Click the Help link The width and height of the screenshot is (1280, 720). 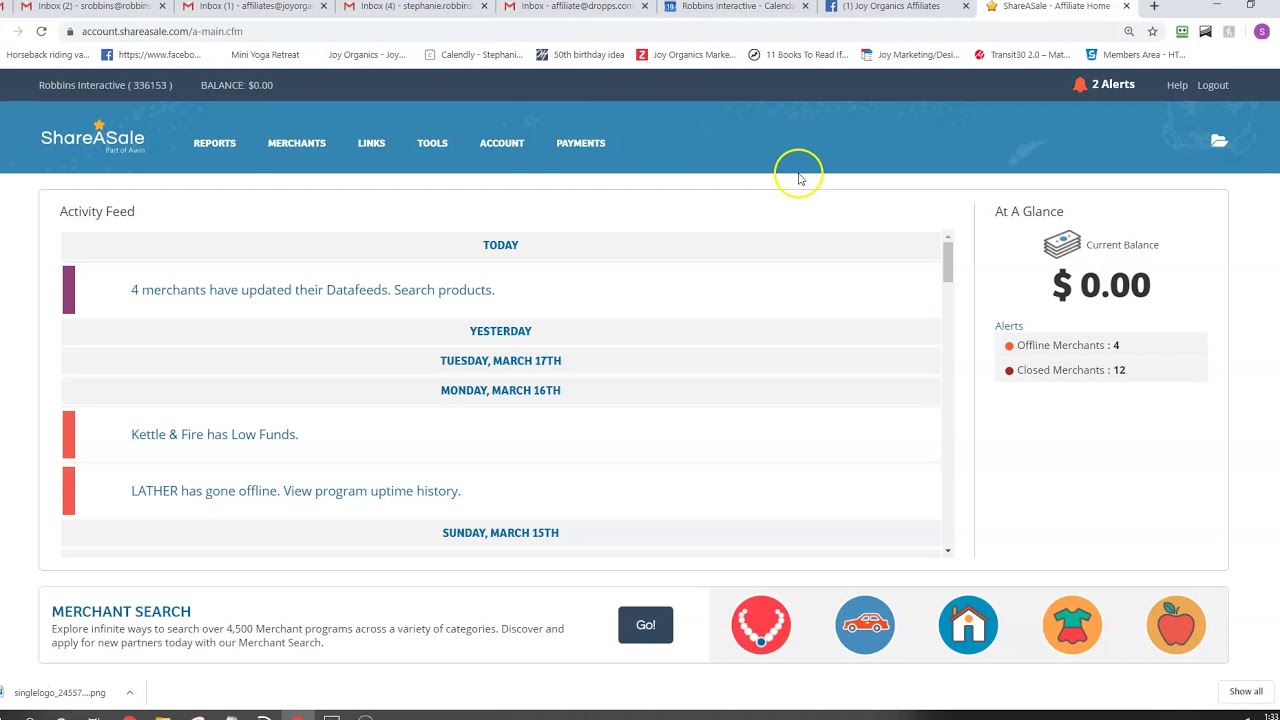click(x=1177, y=85)
